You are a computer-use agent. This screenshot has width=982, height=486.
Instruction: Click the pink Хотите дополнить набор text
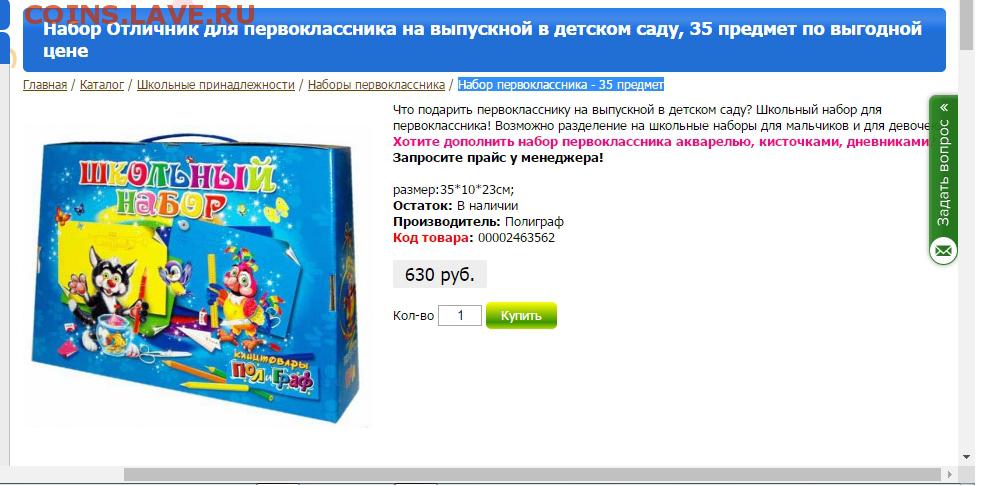pos(661,142)
